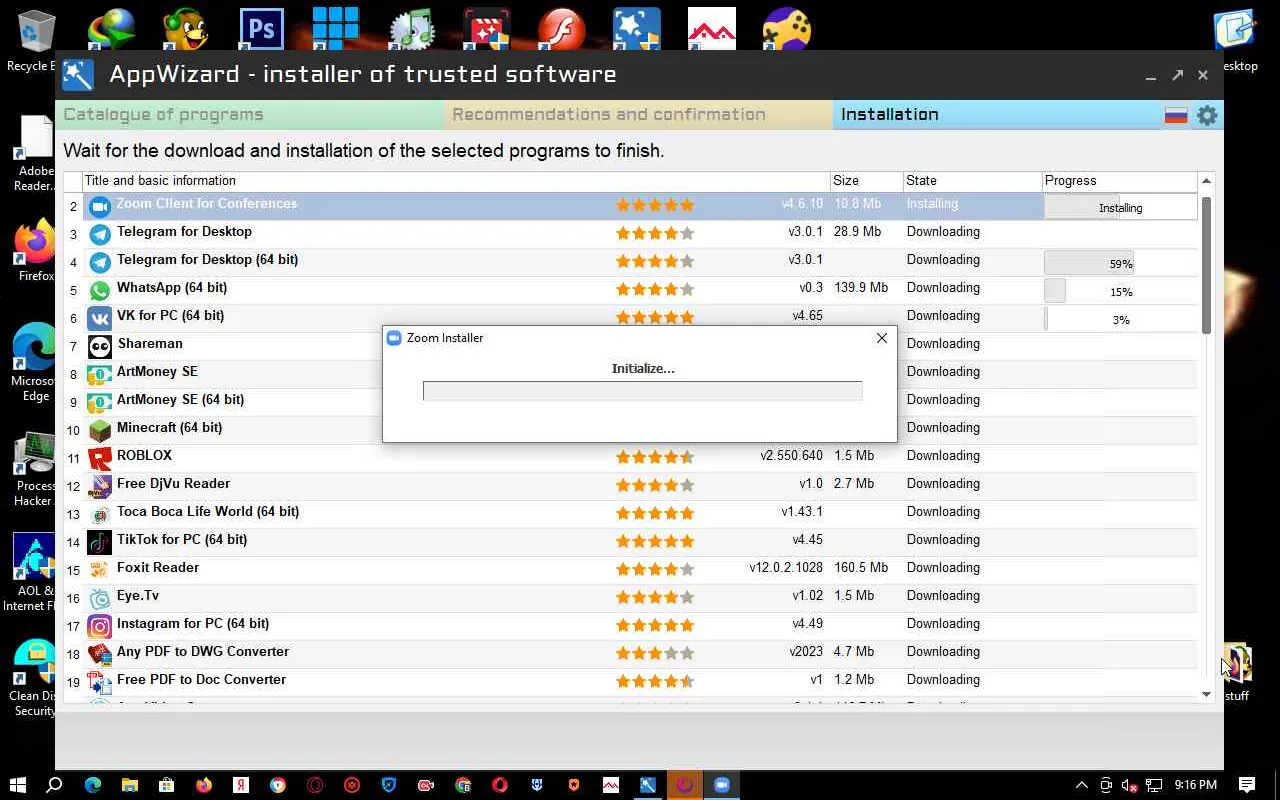Select the Shareman program title

150,343
